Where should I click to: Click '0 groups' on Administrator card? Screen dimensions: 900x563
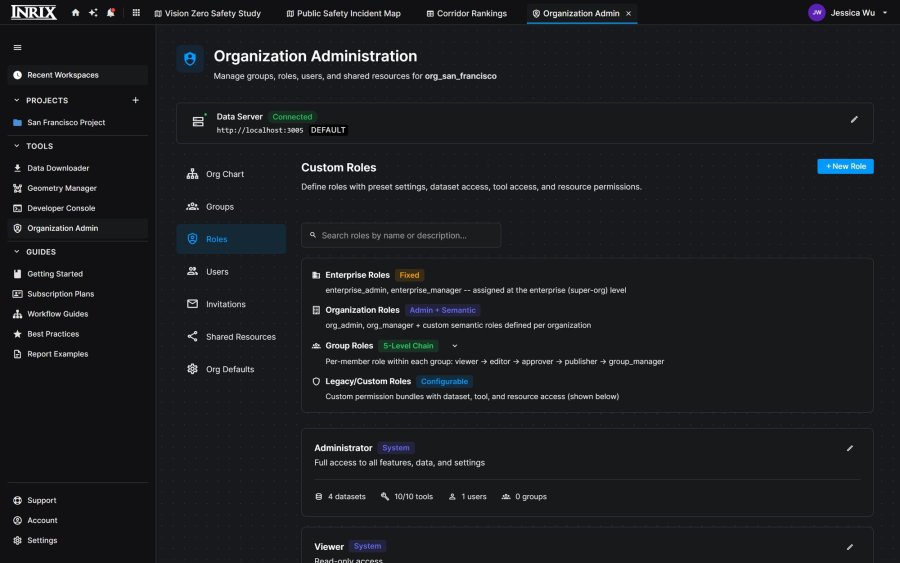click(x=524, y=497)
